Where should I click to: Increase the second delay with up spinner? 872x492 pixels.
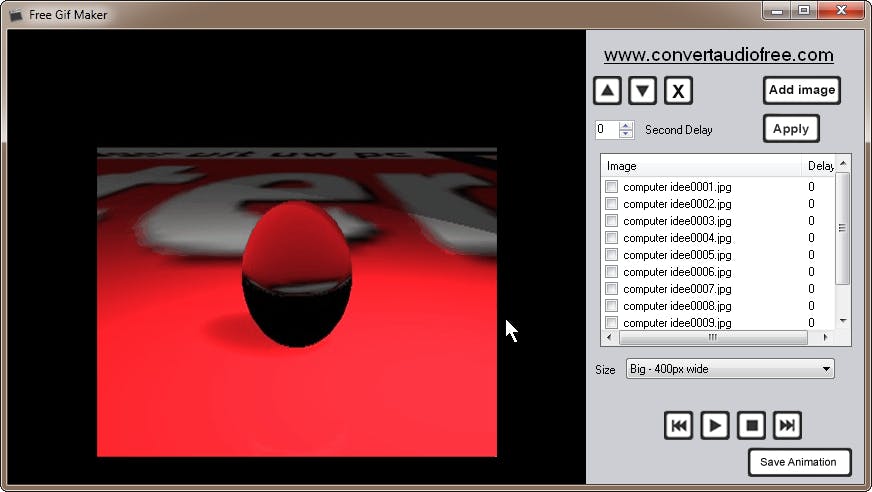click(x=626, y=126)
